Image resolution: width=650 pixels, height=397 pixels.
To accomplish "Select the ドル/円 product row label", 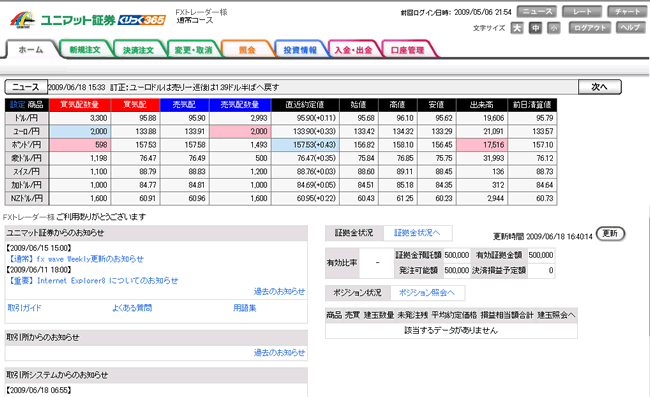I will (27, 118).
